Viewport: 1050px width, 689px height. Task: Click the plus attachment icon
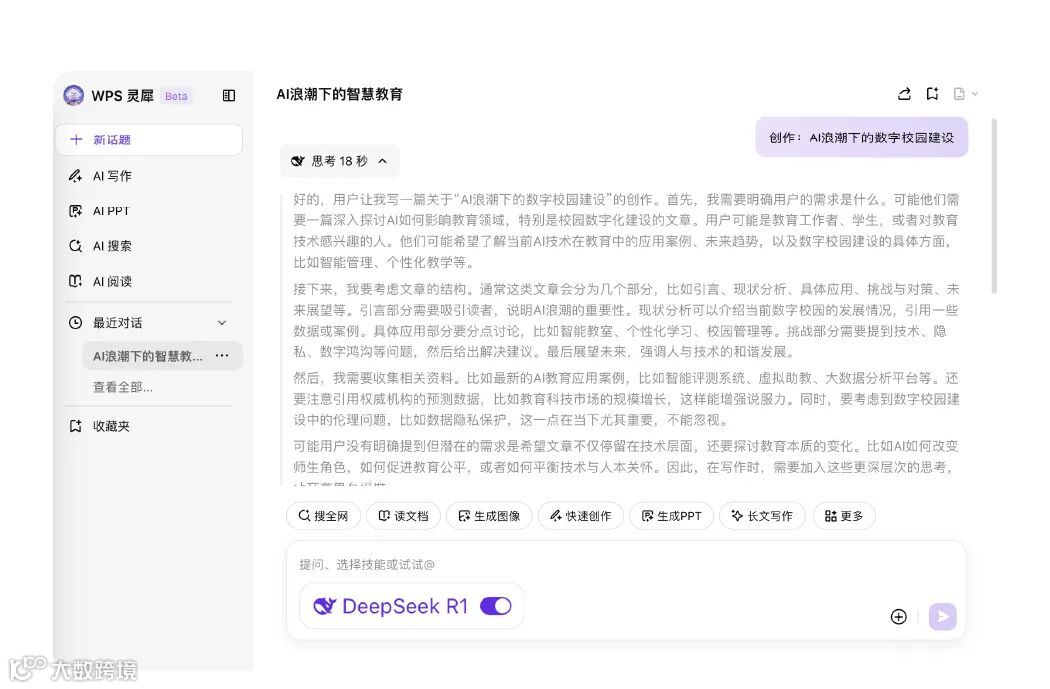click(x=899, y=617)
